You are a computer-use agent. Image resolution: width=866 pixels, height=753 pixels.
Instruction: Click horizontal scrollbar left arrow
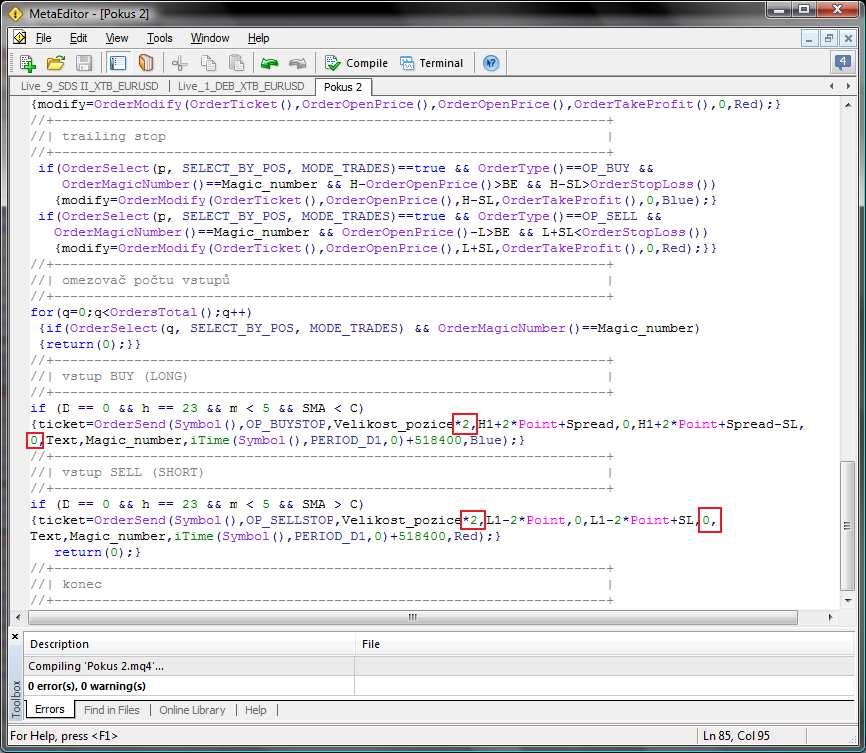tap(18, 617)
